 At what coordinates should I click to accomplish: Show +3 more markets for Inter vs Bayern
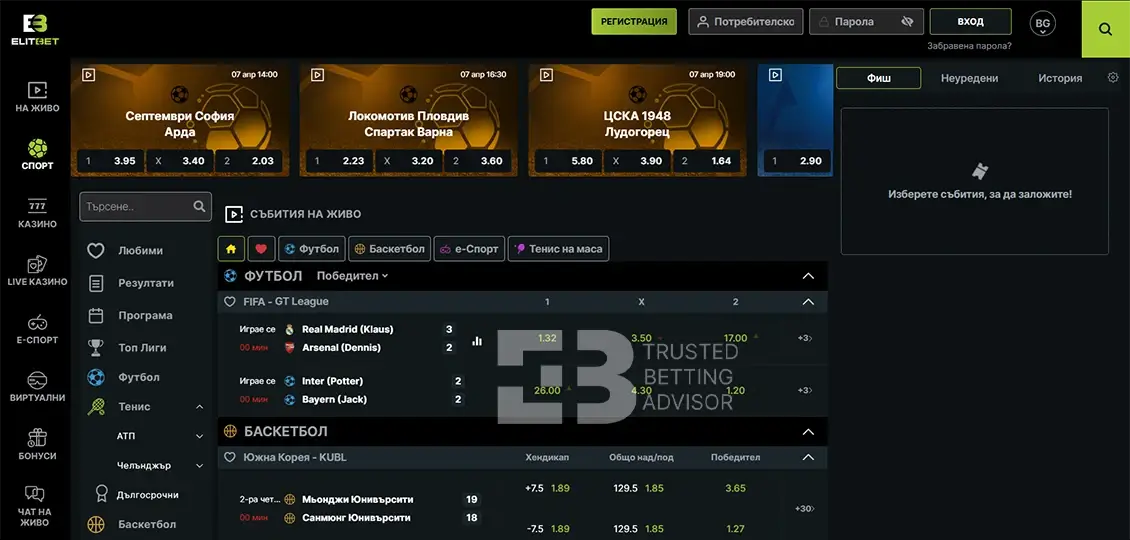(x=804, y=390)
